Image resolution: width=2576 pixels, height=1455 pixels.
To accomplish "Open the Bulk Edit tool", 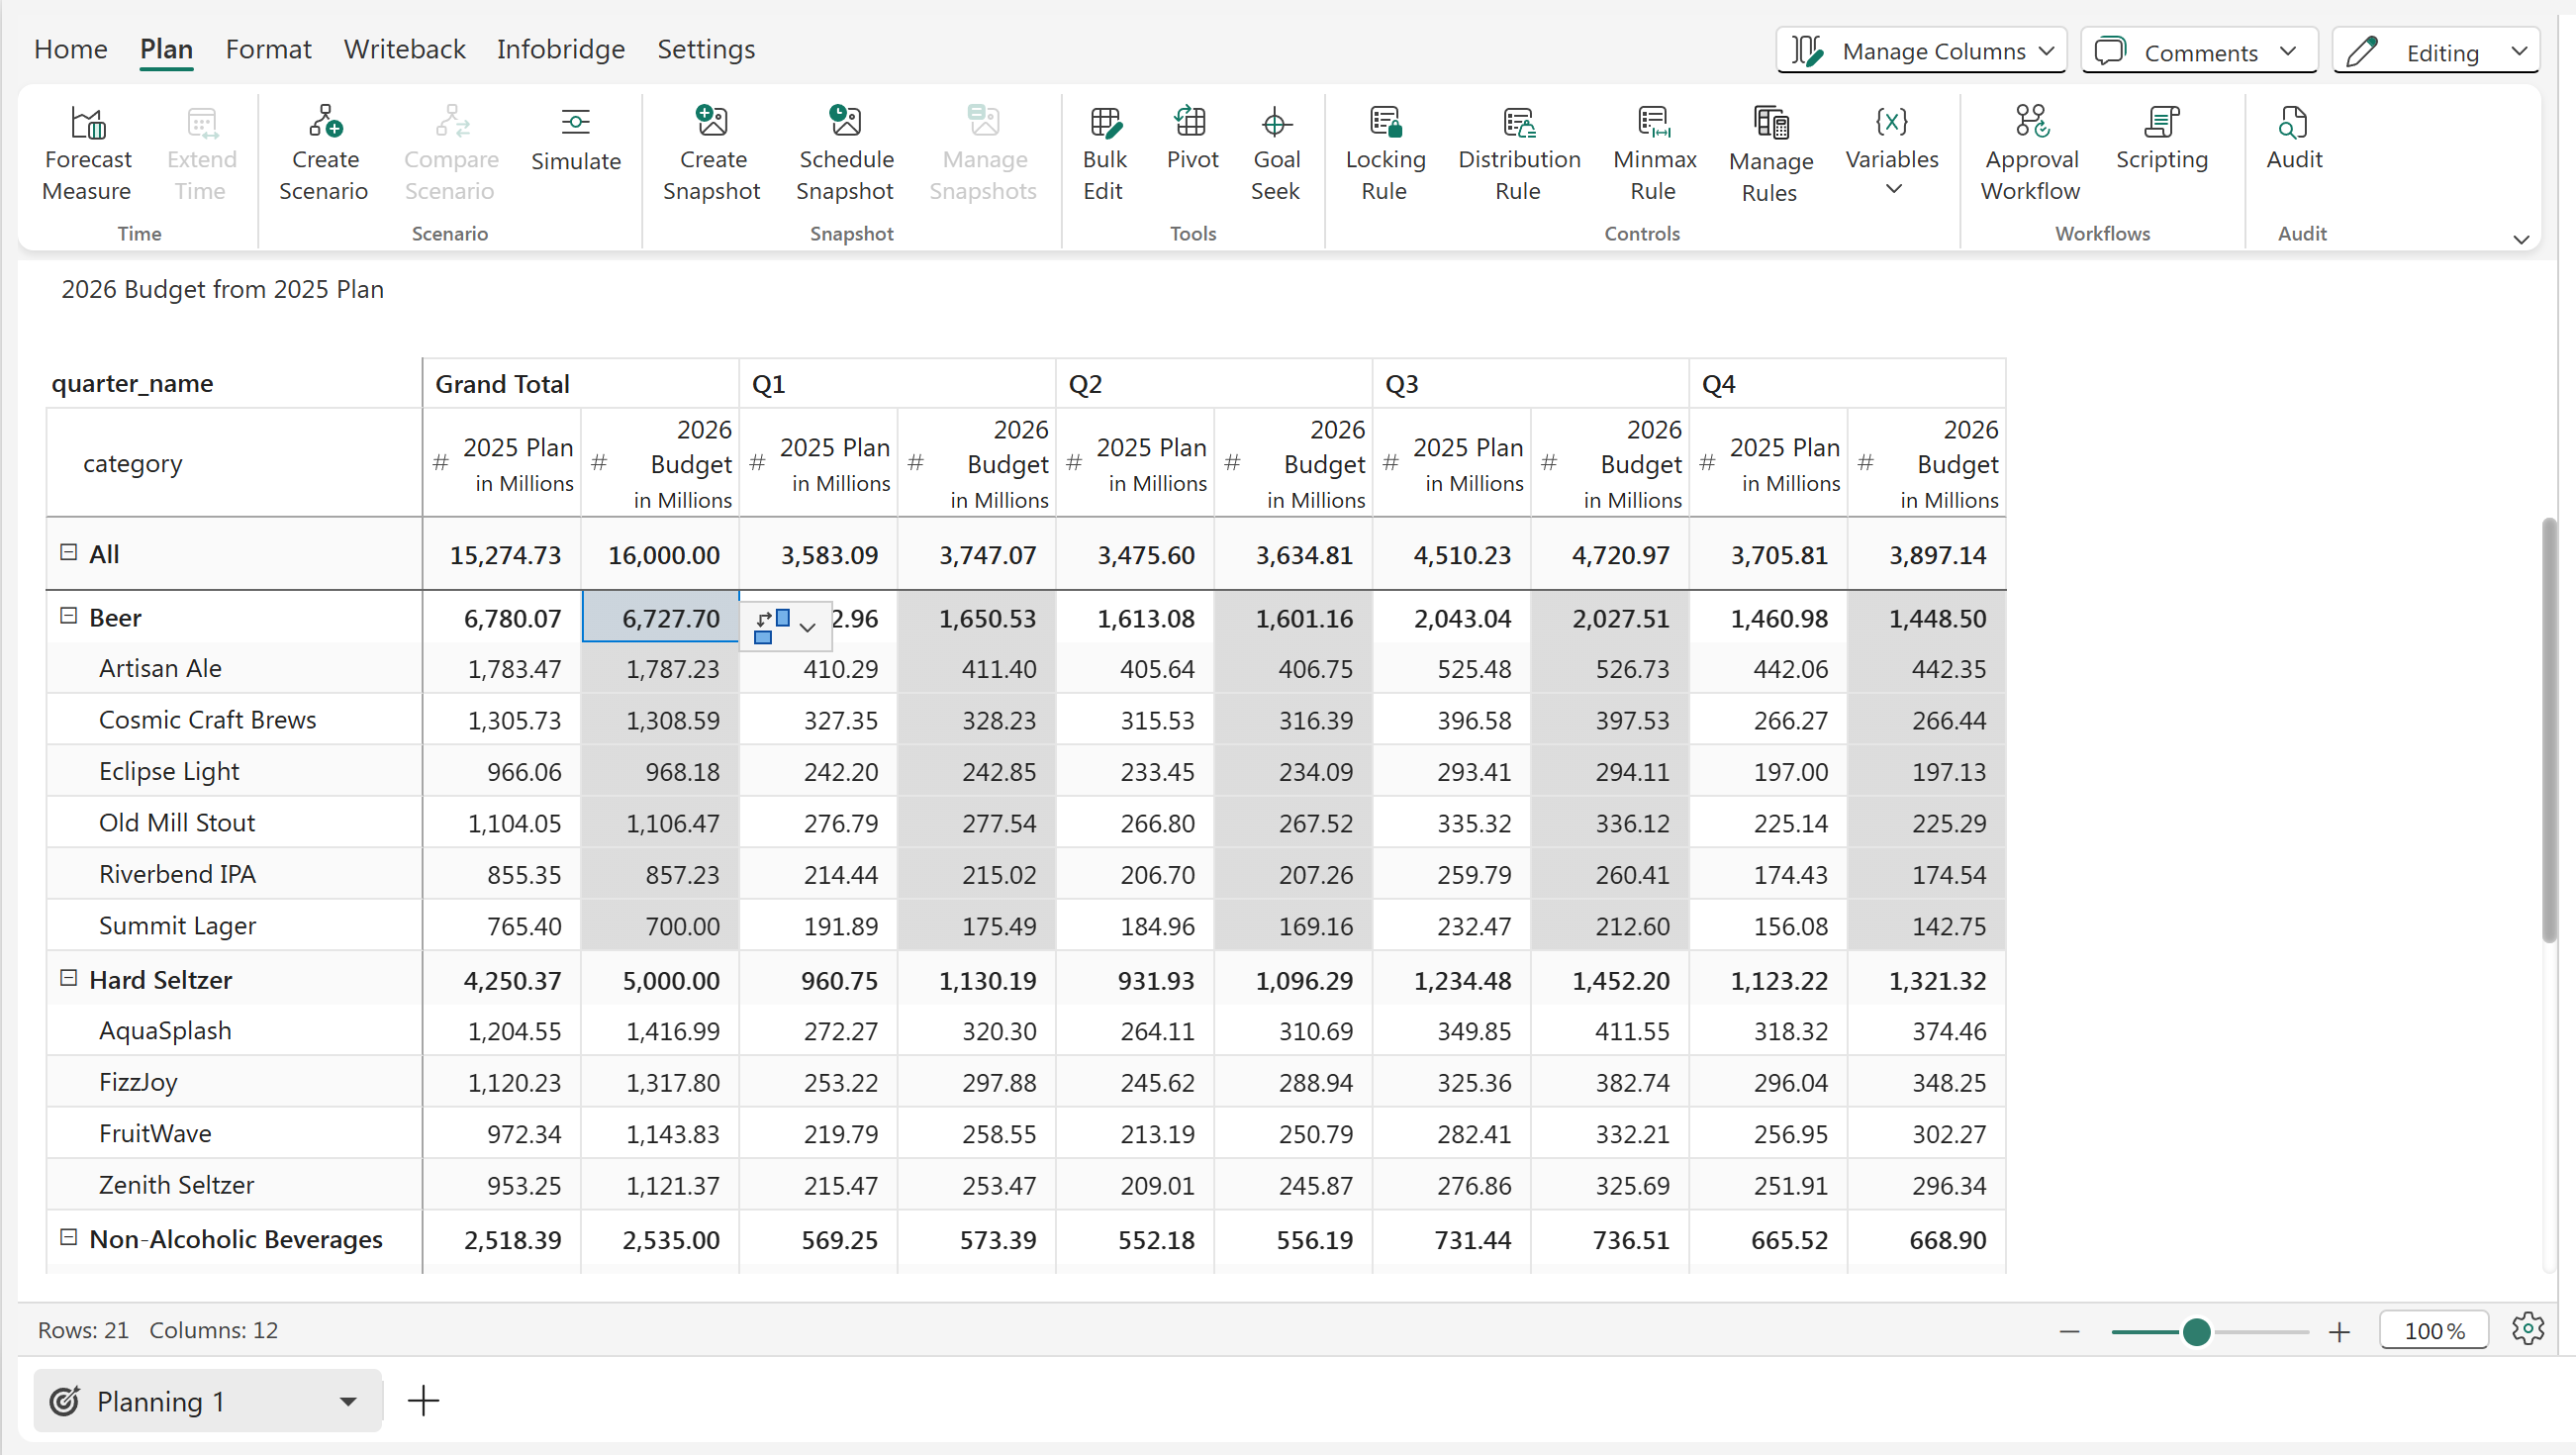I will coord(1104,123).
